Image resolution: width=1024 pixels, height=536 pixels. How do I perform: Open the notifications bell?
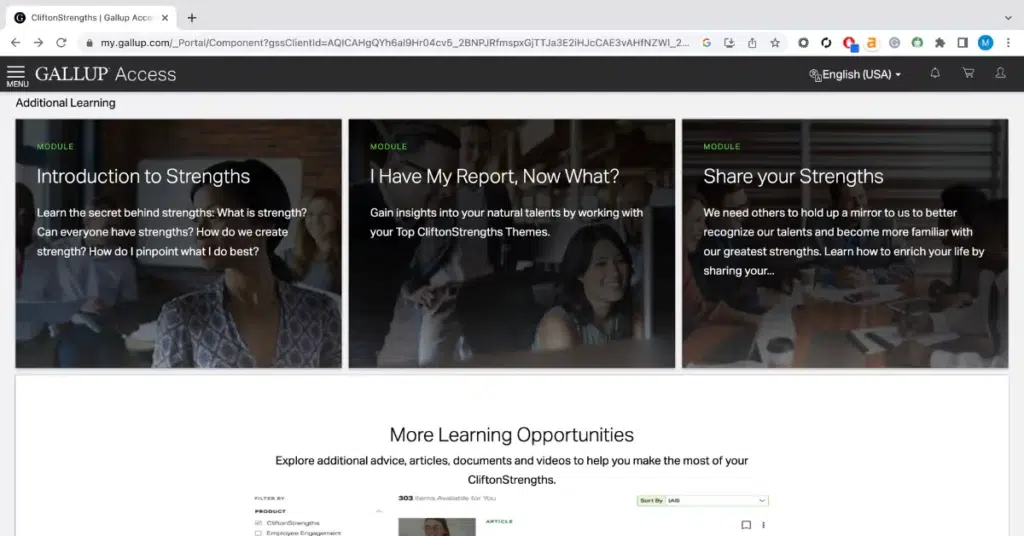pos(935,73)
